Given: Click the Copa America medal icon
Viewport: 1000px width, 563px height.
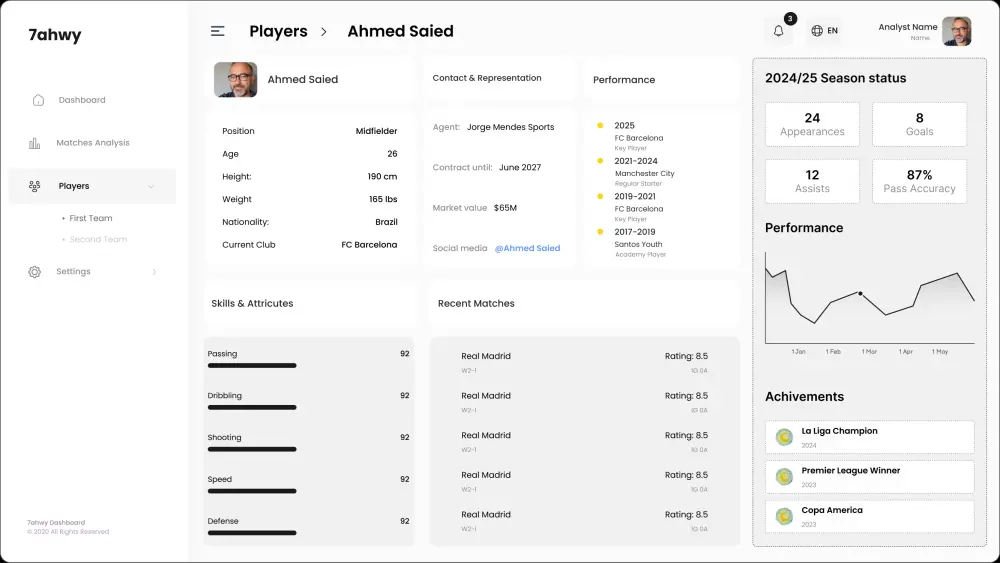Looking at the screenshot, I should (x=784, y=516).
